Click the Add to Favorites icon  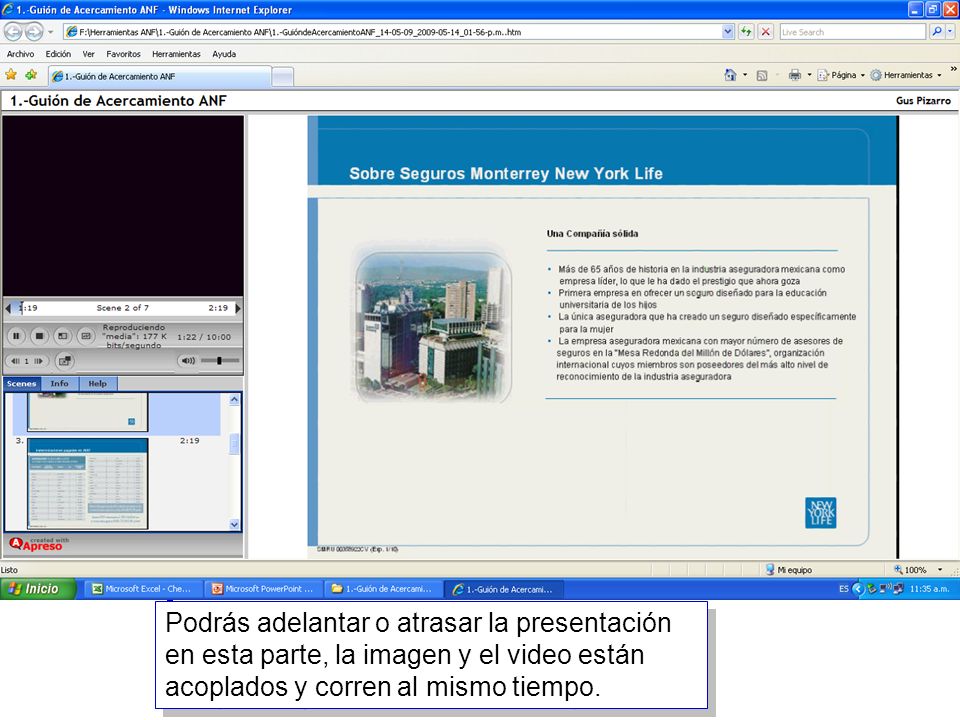point(31,75)
